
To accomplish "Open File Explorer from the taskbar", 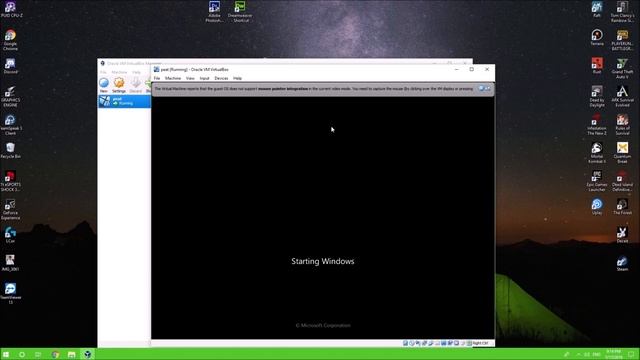I will pos(71,354).
